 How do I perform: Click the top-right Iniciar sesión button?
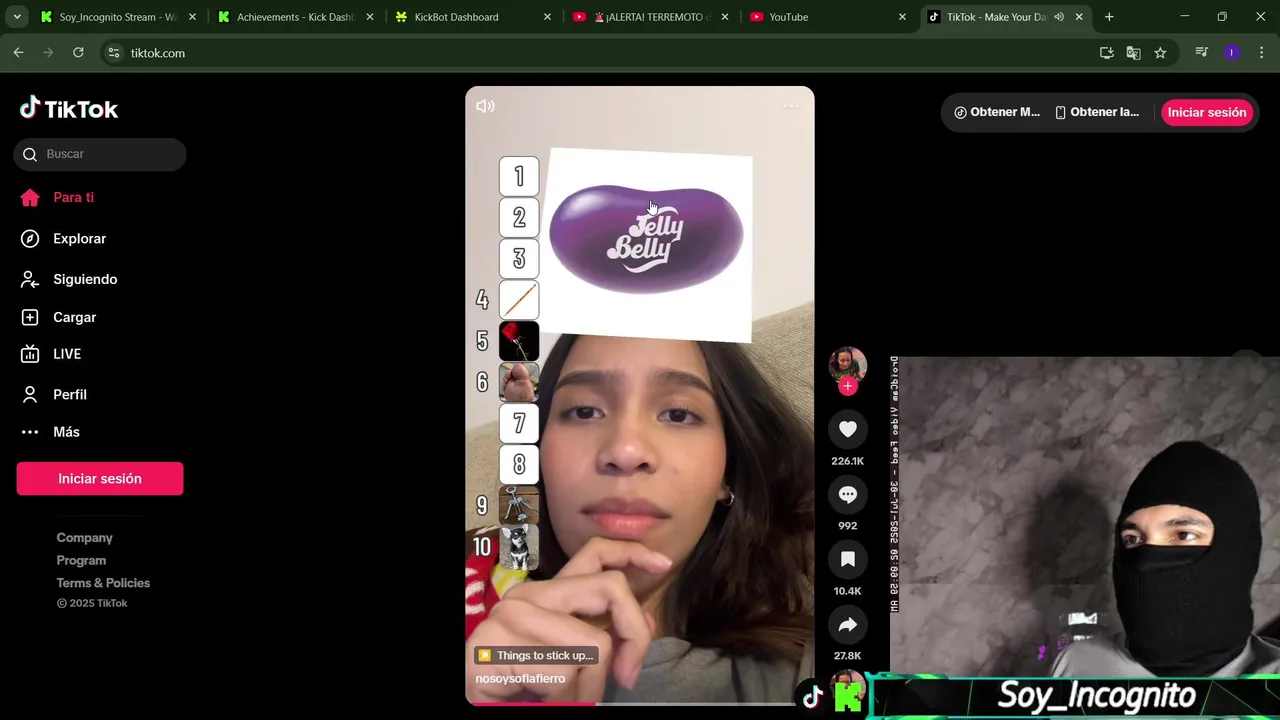pyautogui.click(x=1207, y=112)
